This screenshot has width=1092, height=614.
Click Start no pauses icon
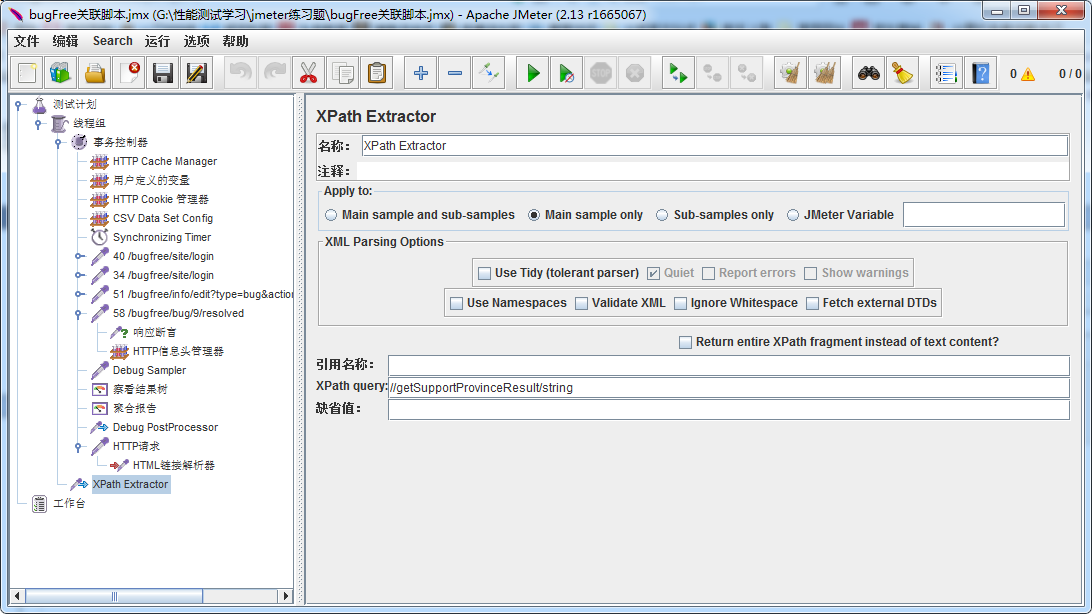[x=567, y=73]
